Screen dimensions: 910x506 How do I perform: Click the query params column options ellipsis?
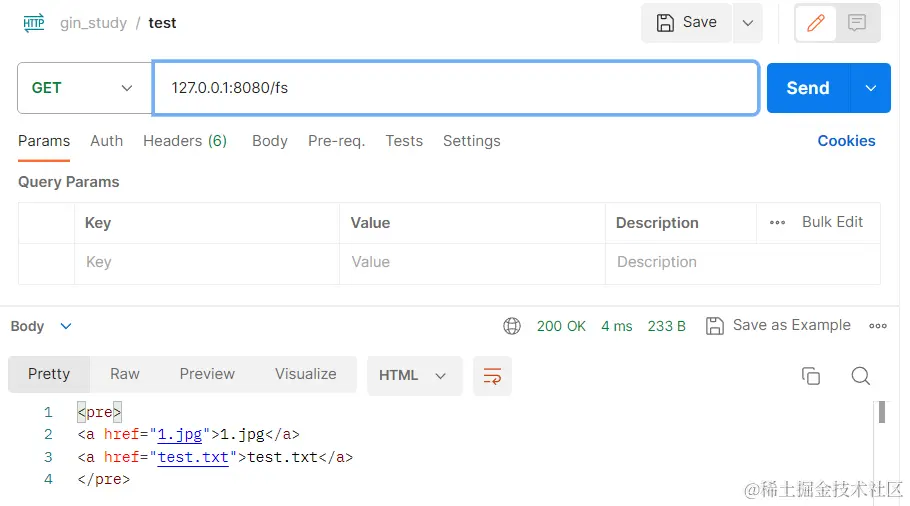click(777, 223)
